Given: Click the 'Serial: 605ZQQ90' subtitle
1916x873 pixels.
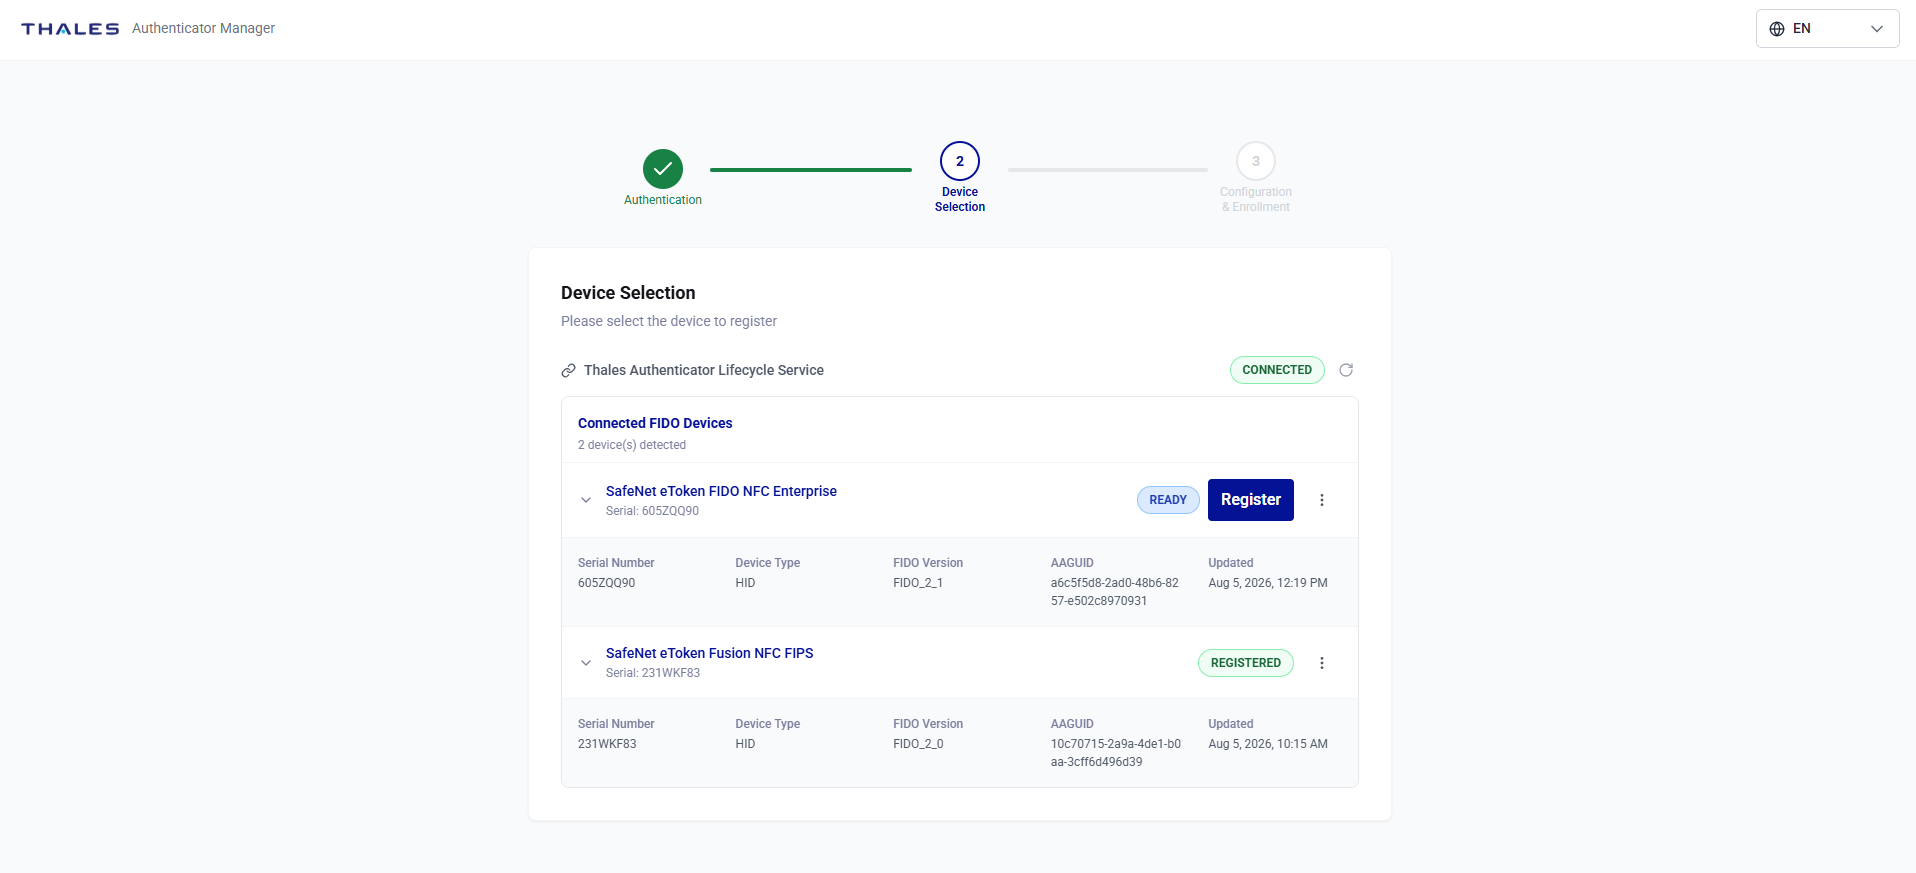Looking at the screenshot, I should (652, 511).
